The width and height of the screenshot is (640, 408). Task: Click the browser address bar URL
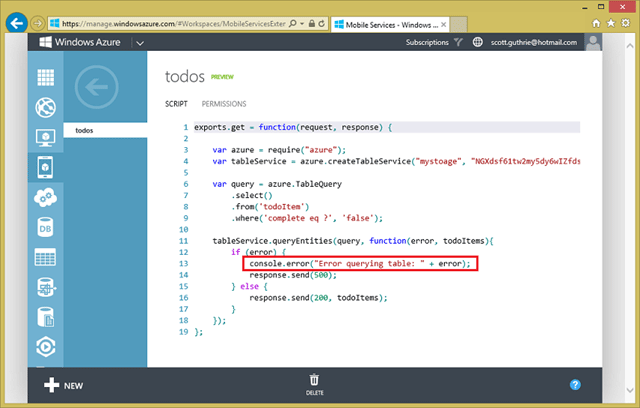point(173,24)
